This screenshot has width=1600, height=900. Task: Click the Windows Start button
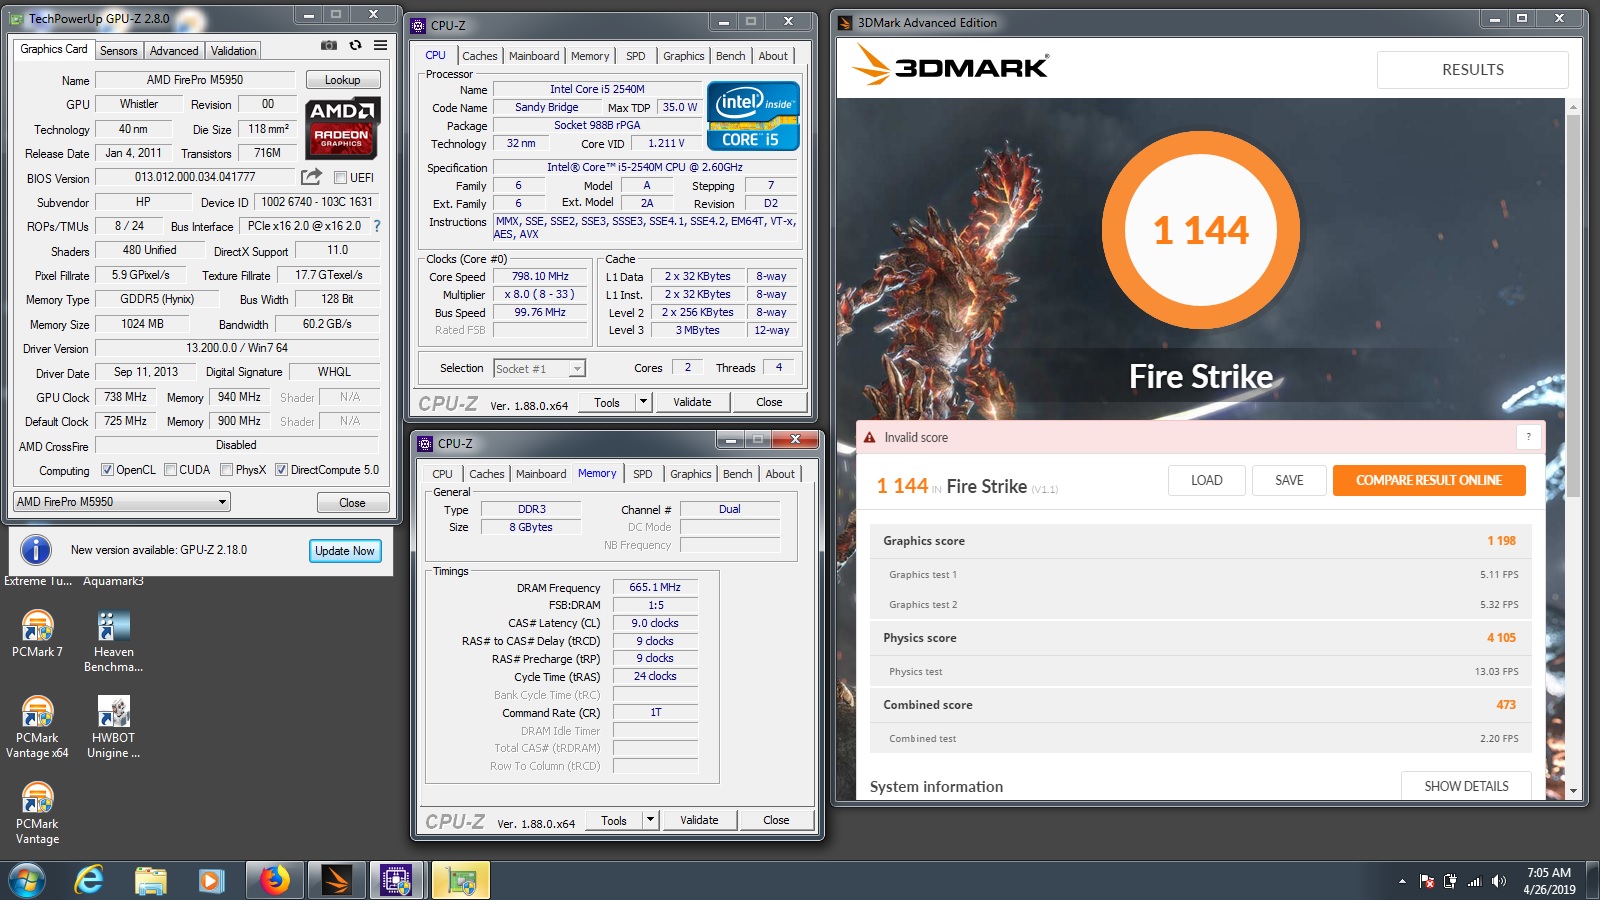click(x=27, y=881)
